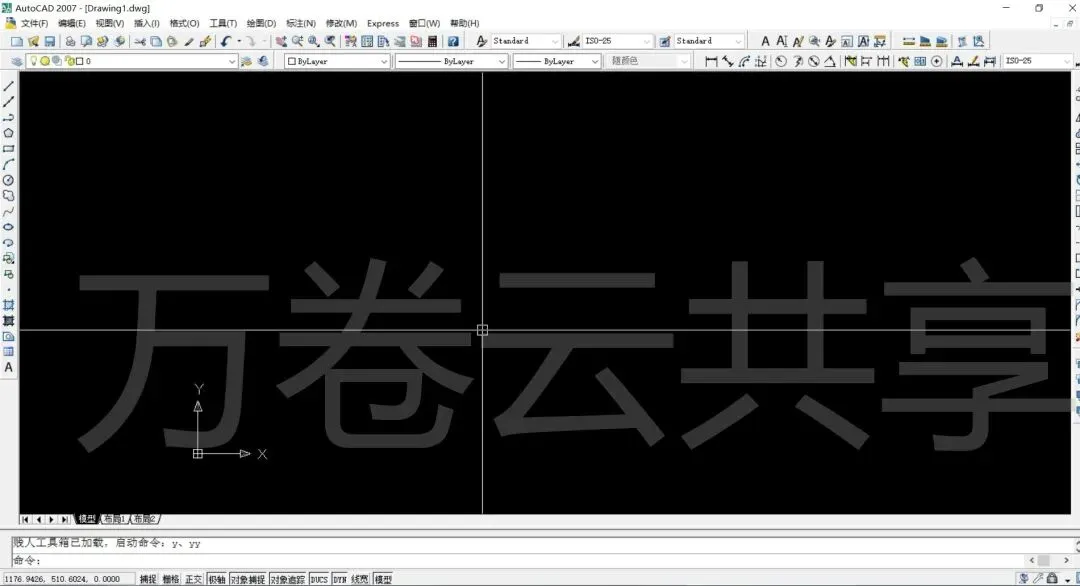Open the undo history dropdown arrow
Image resolution: width=1080 pixels, height=586 pixels.
(239, 41)
